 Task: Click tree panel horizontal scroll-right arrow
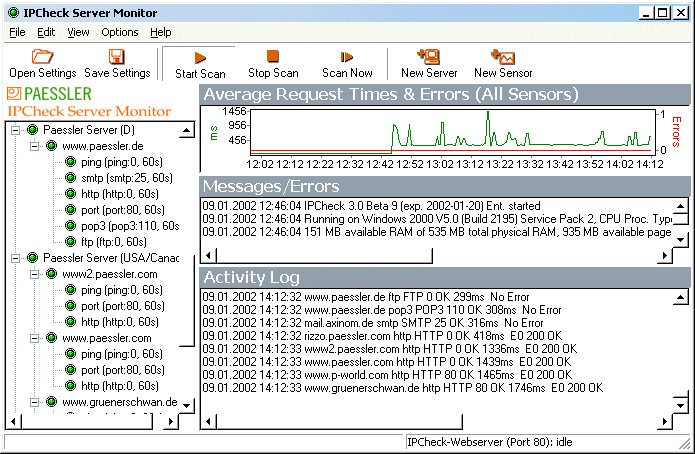170,421
